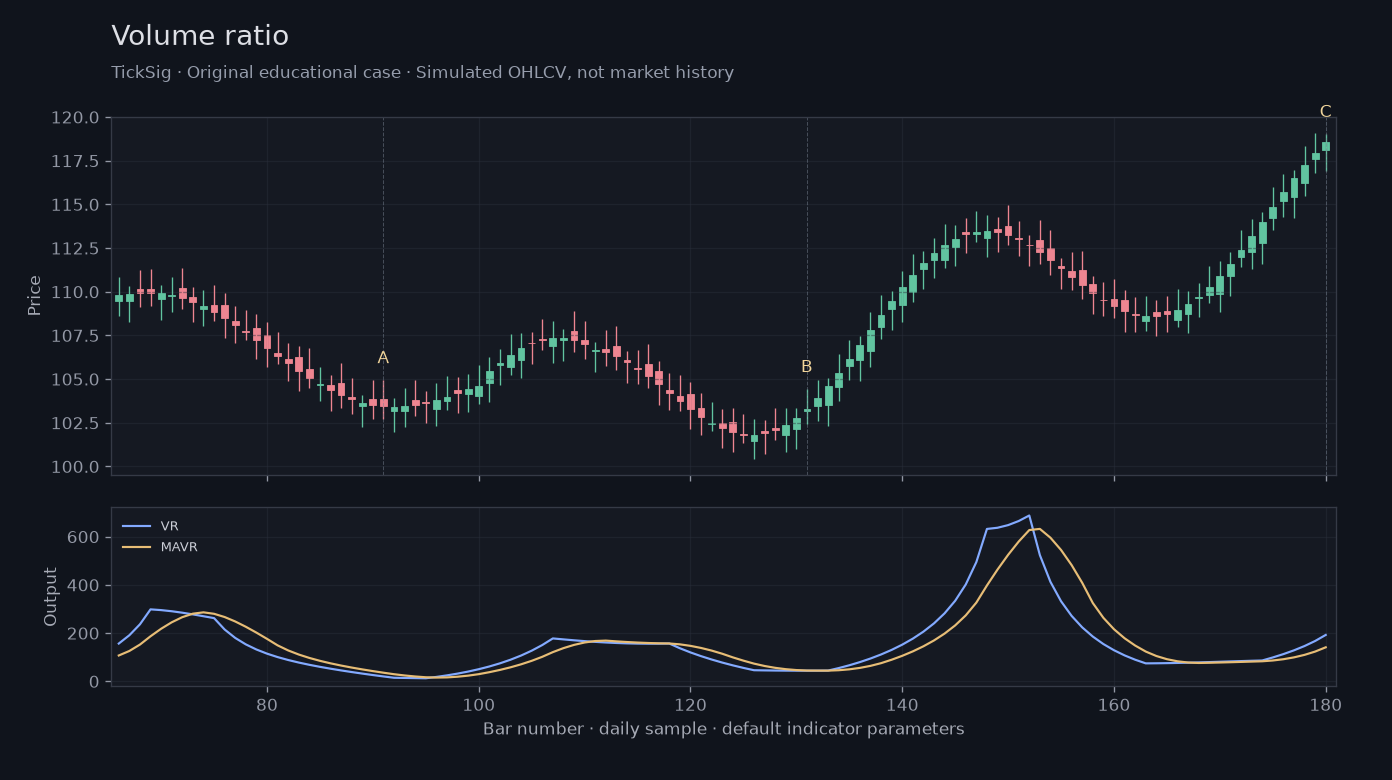This screenshot has width=1392, height=780.
Task: Click price tick label 115.0
Action: point(75,205)
